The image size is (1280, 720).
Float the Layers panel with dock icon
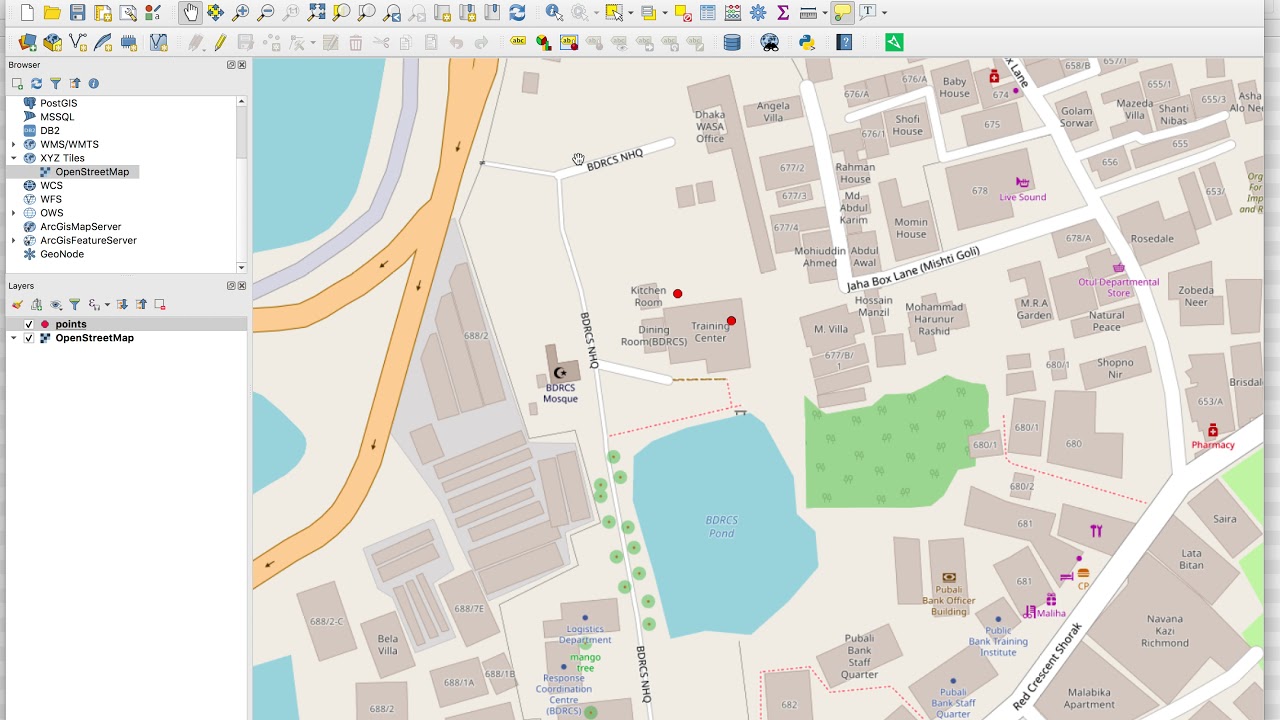pyautogui.click(x=231, y=286)
